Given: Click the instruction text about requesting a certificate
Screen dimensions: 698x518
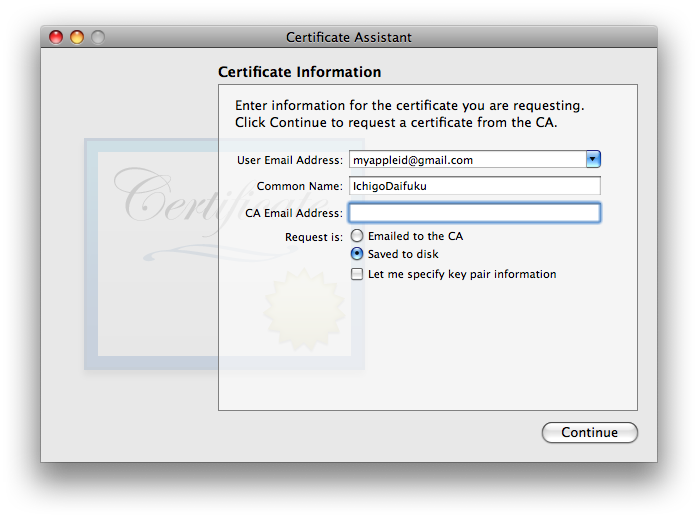Looking at the screenshot, I should (409, 114).
